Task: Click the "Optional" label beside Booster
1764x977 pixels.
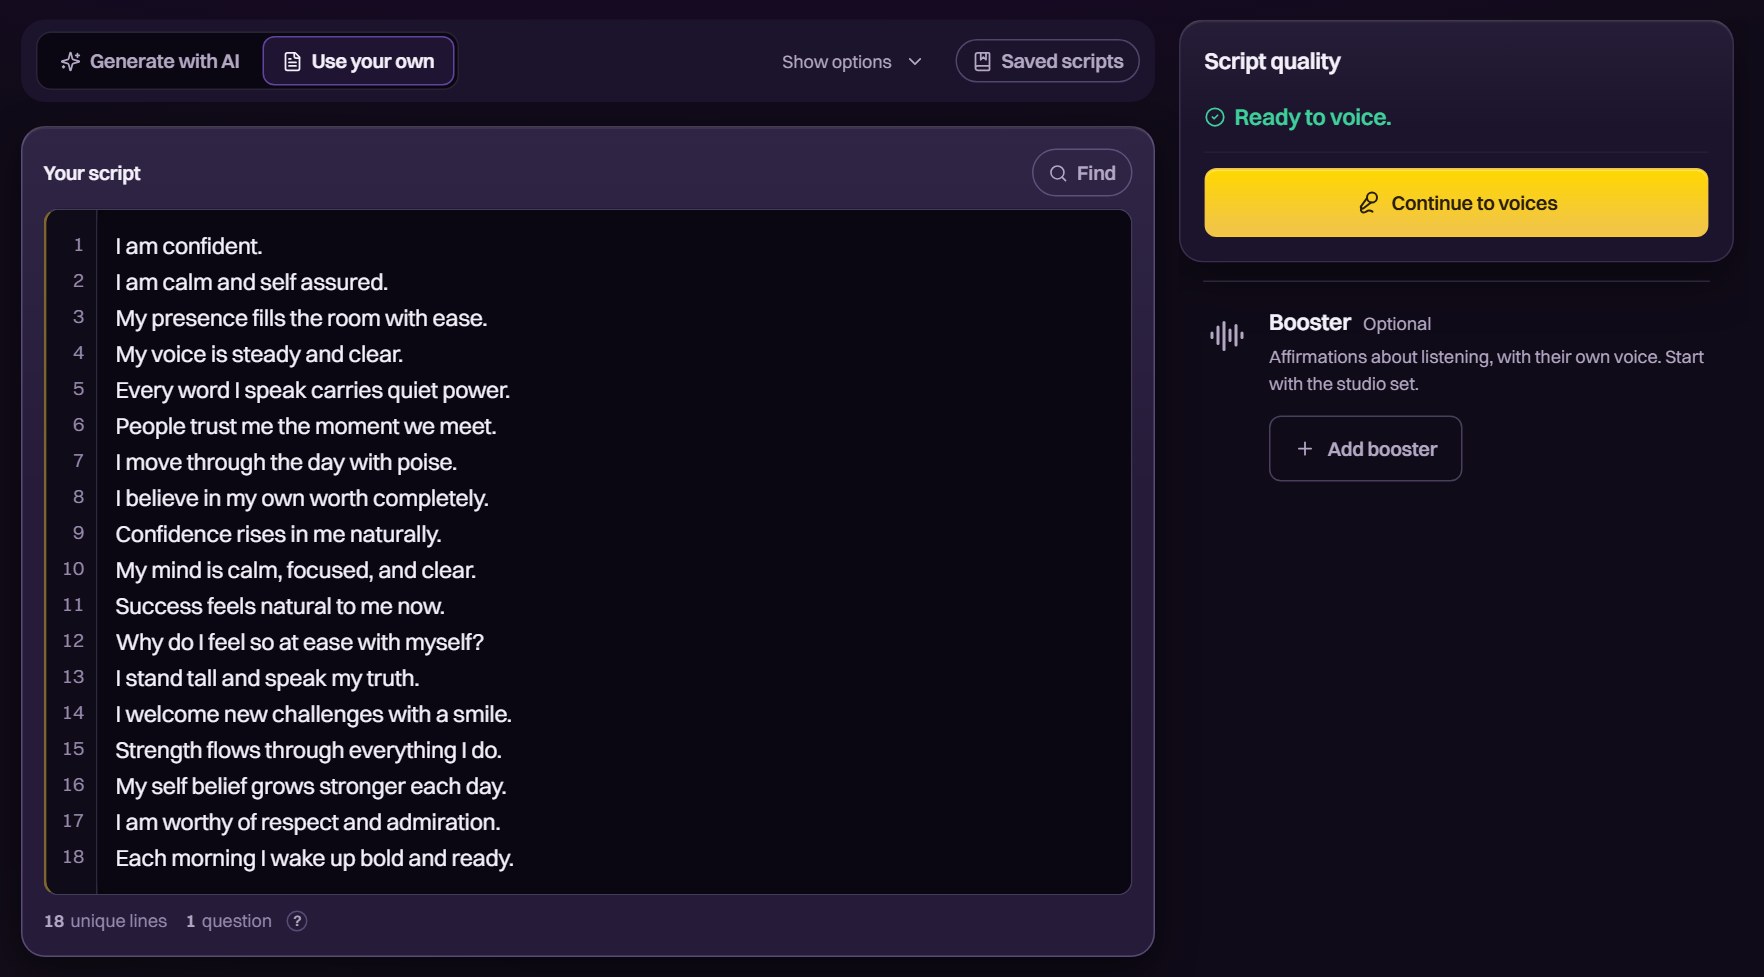Action: [x=1397, y=324]
